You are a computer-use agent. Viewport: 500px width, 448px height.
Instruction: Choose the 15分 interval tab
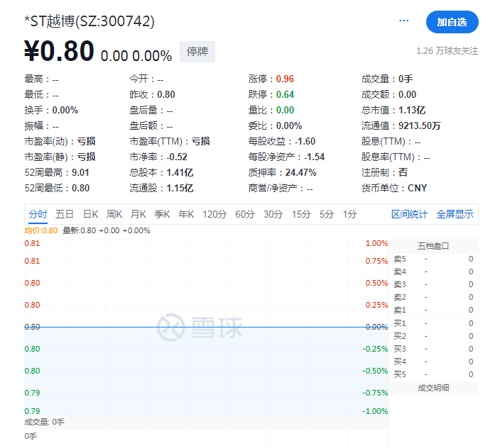pyautogui.click(x=301, y=214)
